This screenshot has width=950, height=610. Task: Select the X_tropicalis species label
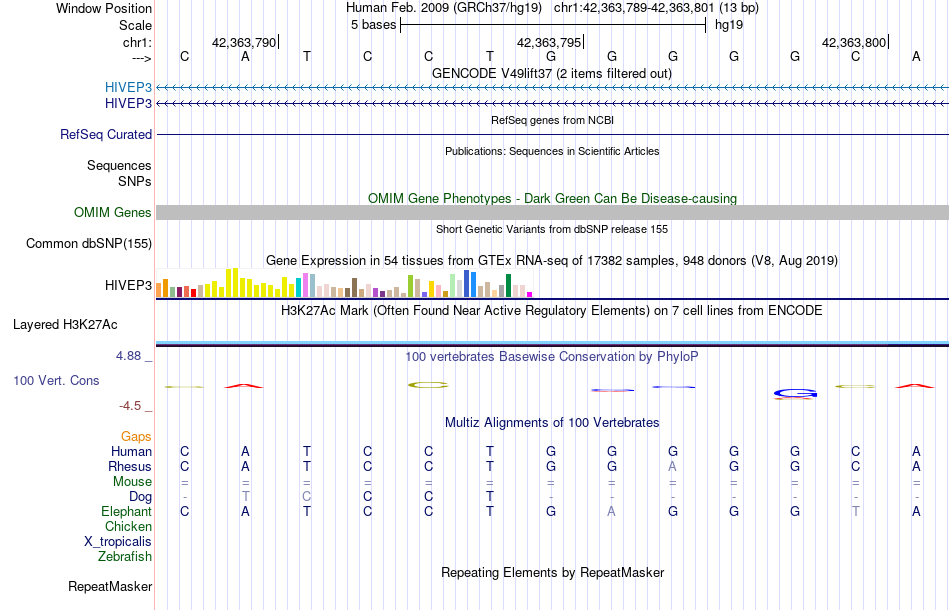click(118, 542)
